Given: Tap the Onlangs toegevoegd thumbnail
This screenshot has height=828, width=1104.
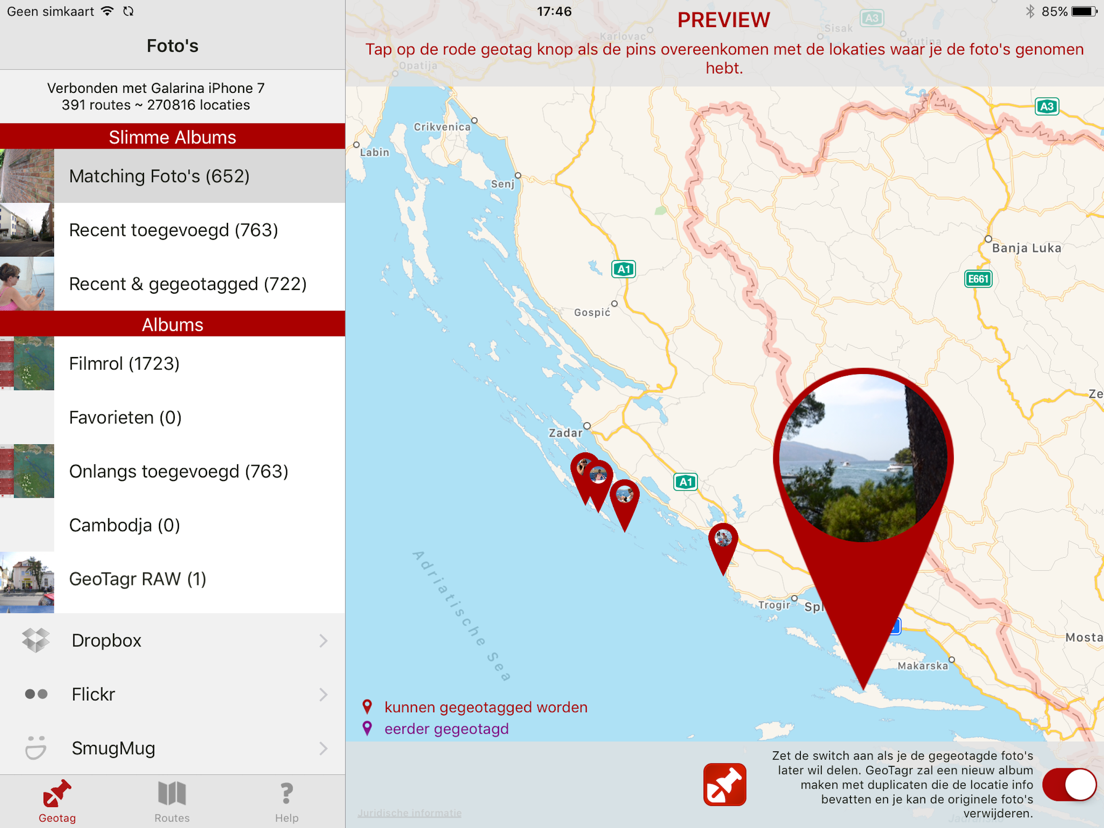Looking at the screenshot, I should click(27, 471).
